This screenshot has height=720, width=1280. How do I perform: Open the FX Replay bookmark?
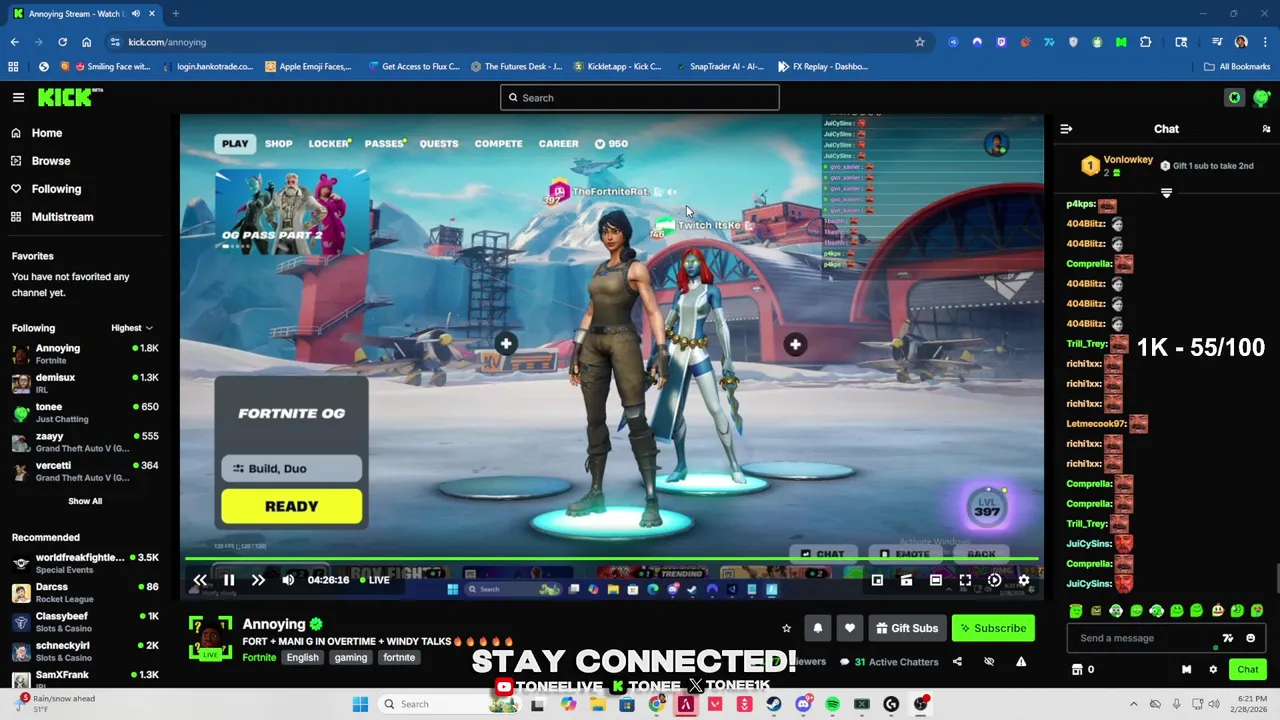click(x=822, y=67)
